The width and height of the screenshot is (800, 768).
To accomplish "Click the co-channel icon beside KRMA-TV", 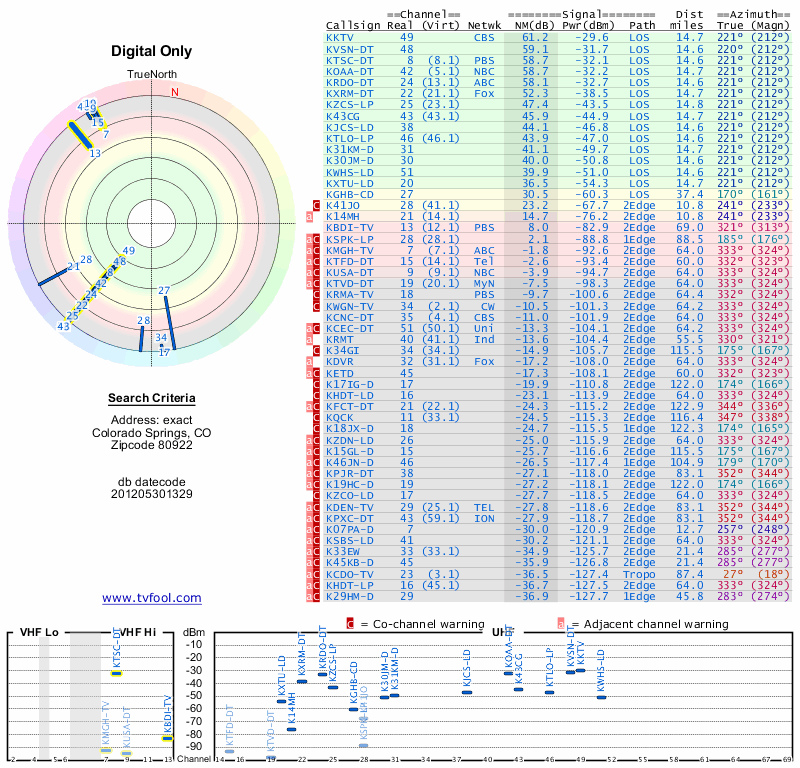I will (x=316, y=295).
